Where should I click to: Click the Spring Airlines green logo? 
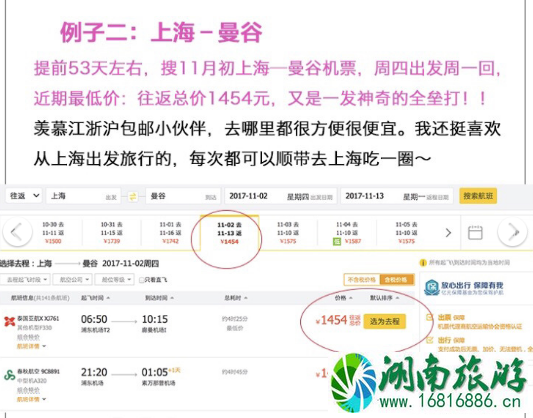click(x=9, y=375)
